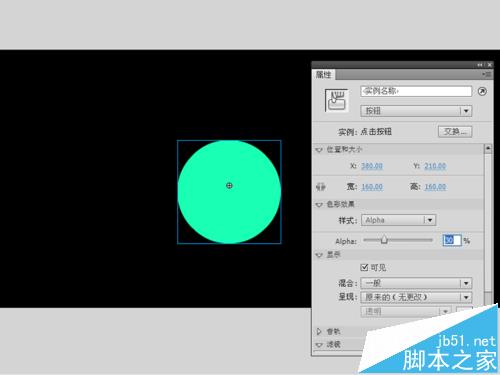Viewport: 500px width, 375px height.
Task: Click the 高 height value 160.00
Action: pyautogui.click(x=435, y=187)
